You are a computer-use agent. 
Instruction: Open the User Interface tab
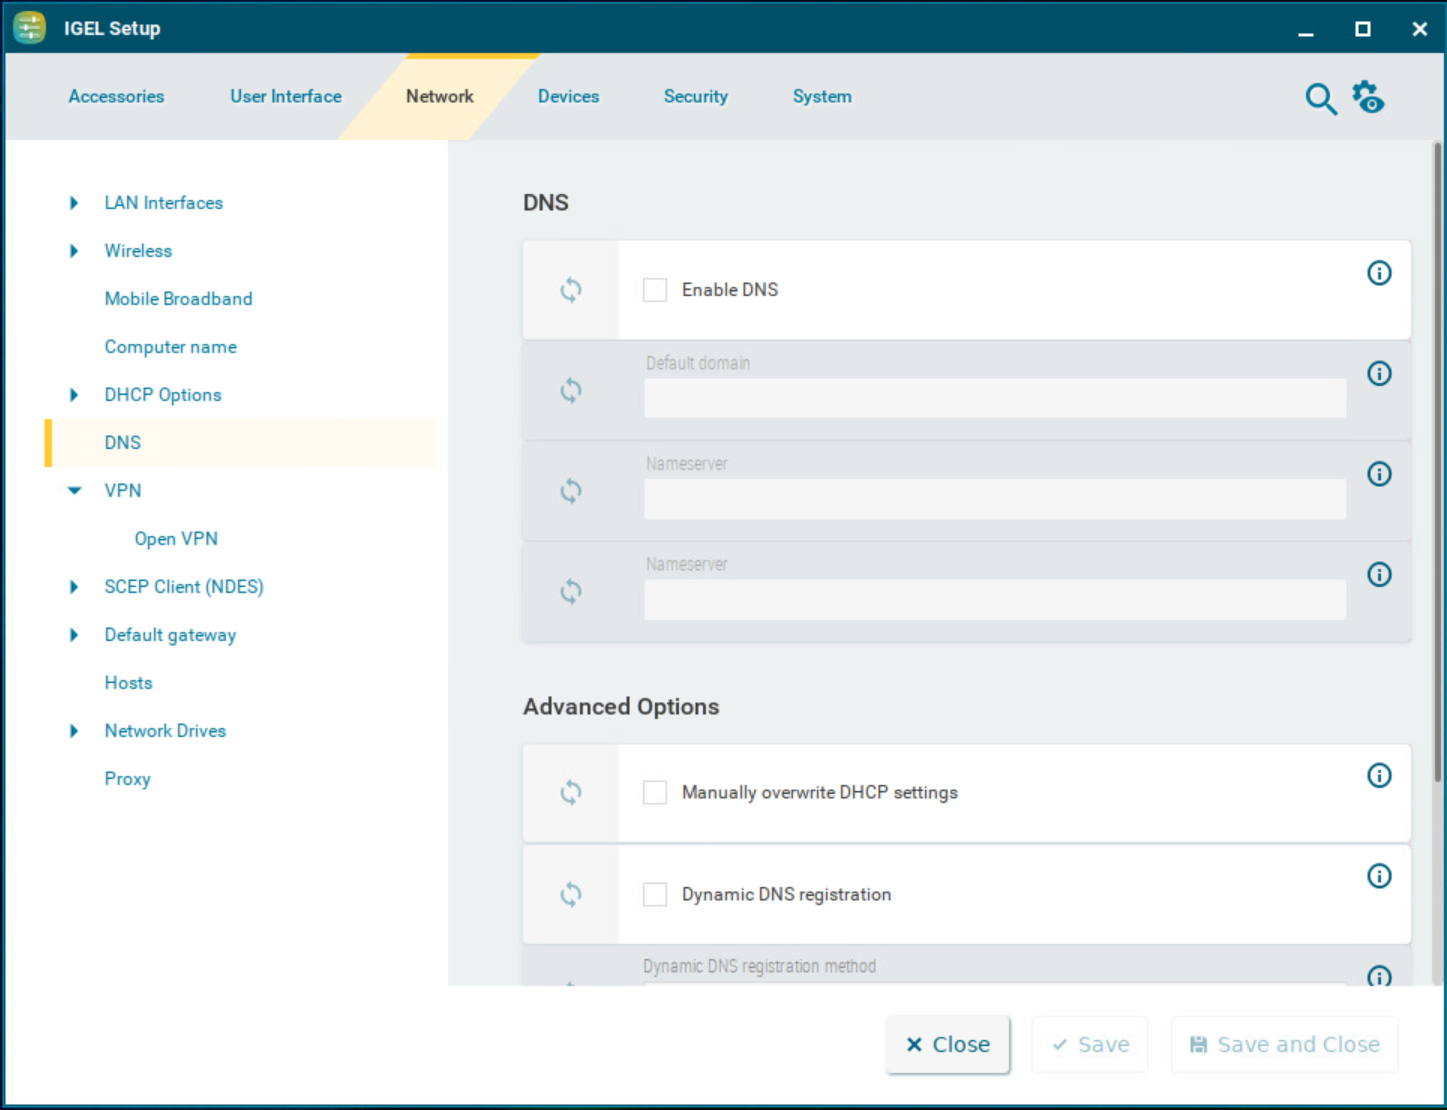tap(286, 97)
